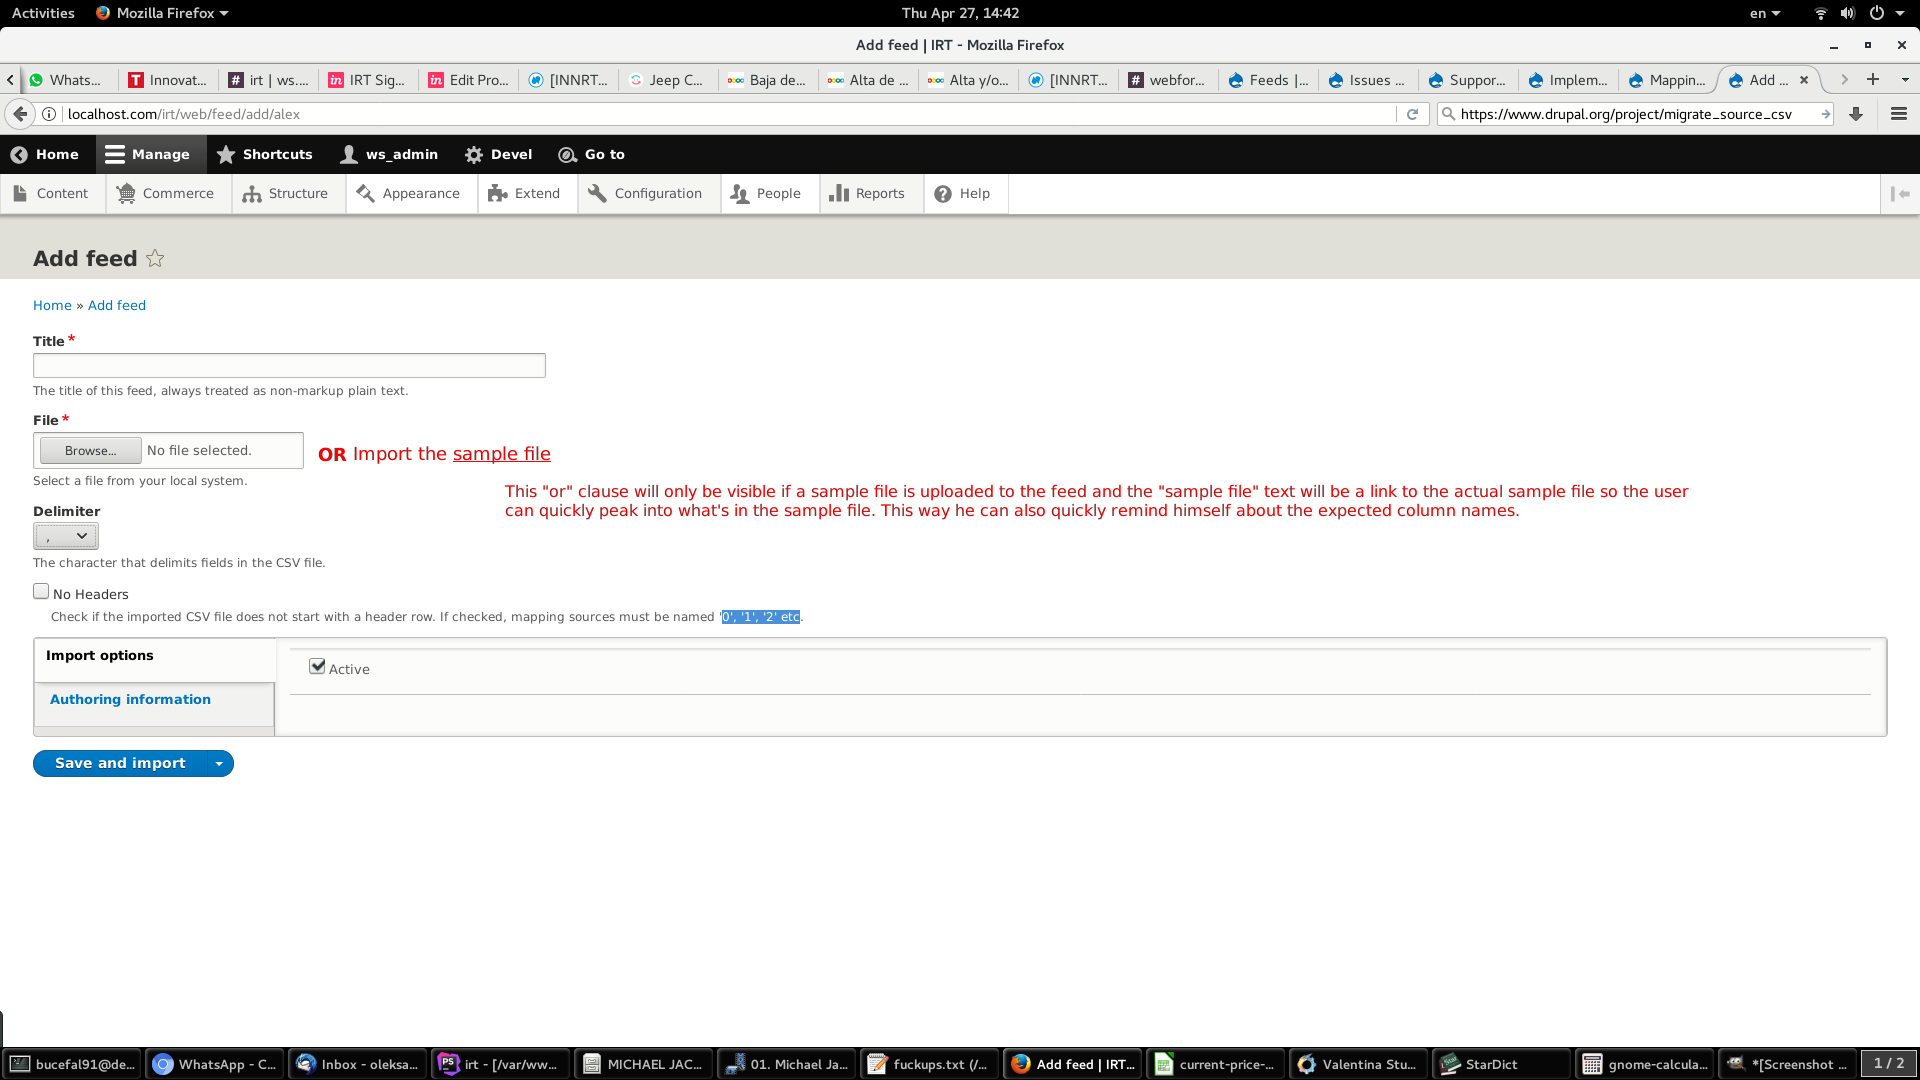Reload the page with the refresh icon
The image size is (1920, 1080).
tap(1412, 114)
